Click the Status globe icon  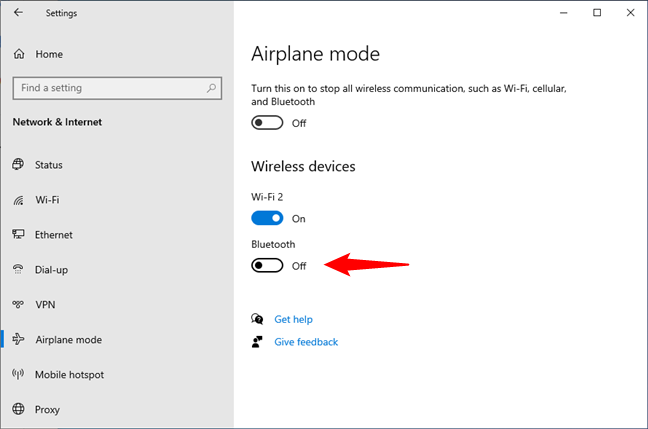tap(18, 164)
